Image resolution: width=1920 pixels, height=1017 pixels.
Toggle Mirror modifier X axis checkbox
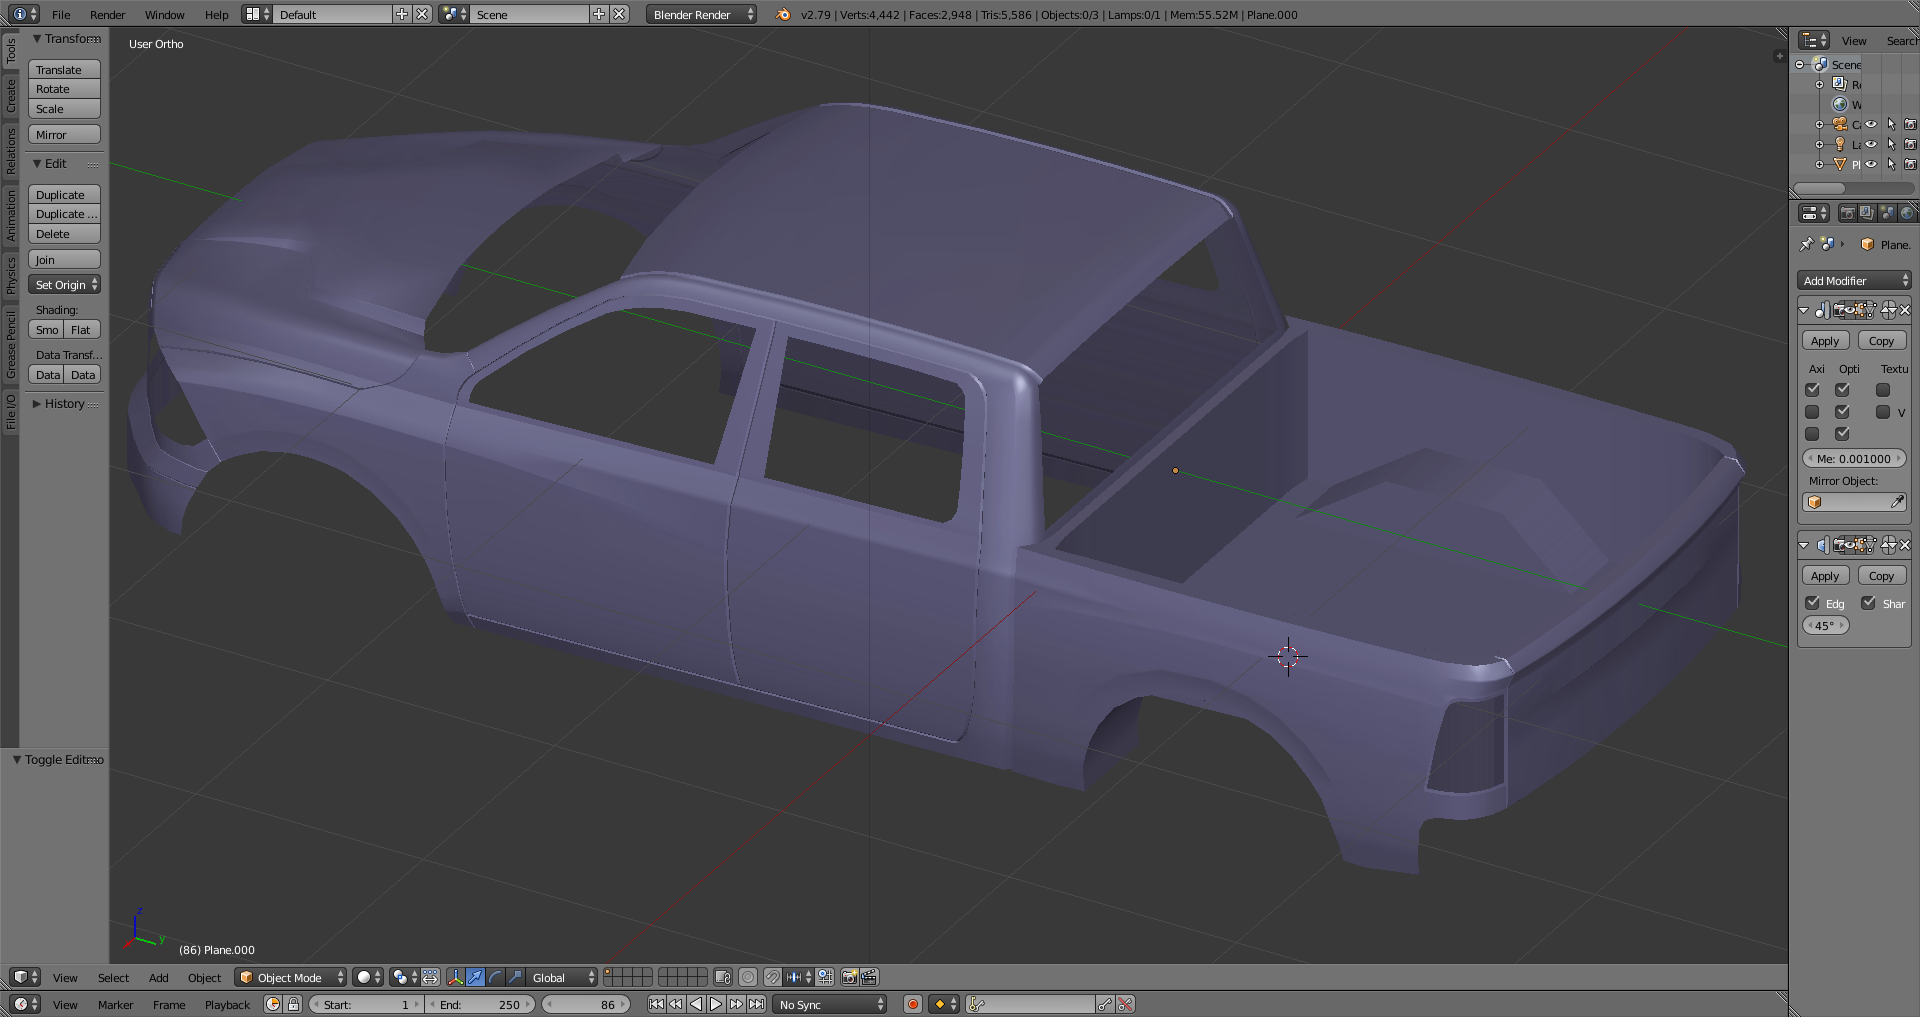click(x=1812, y=390)
